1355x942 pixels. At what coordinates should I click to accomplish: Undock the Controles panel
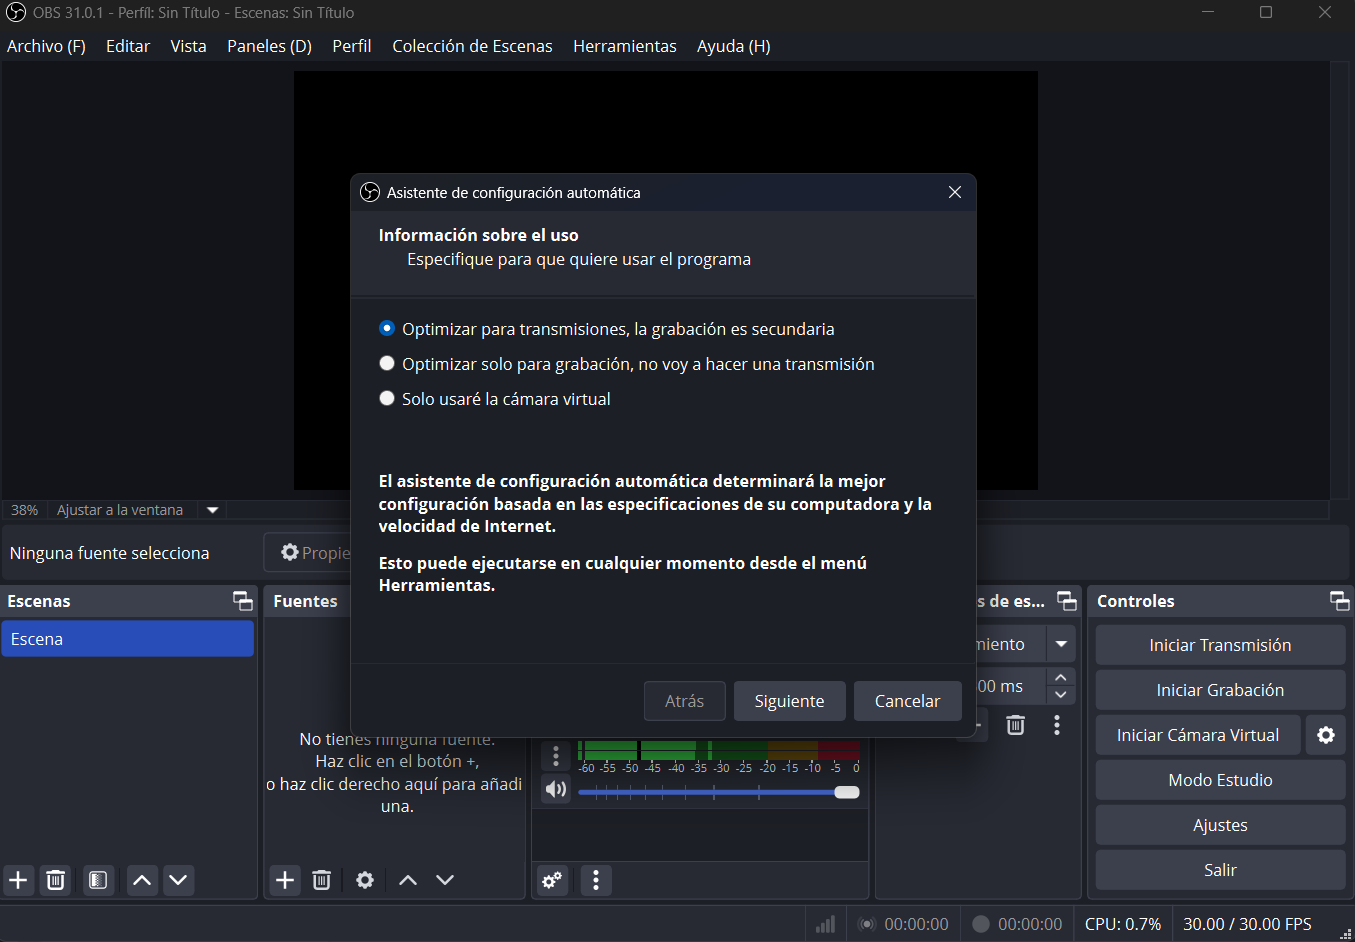1339,600
